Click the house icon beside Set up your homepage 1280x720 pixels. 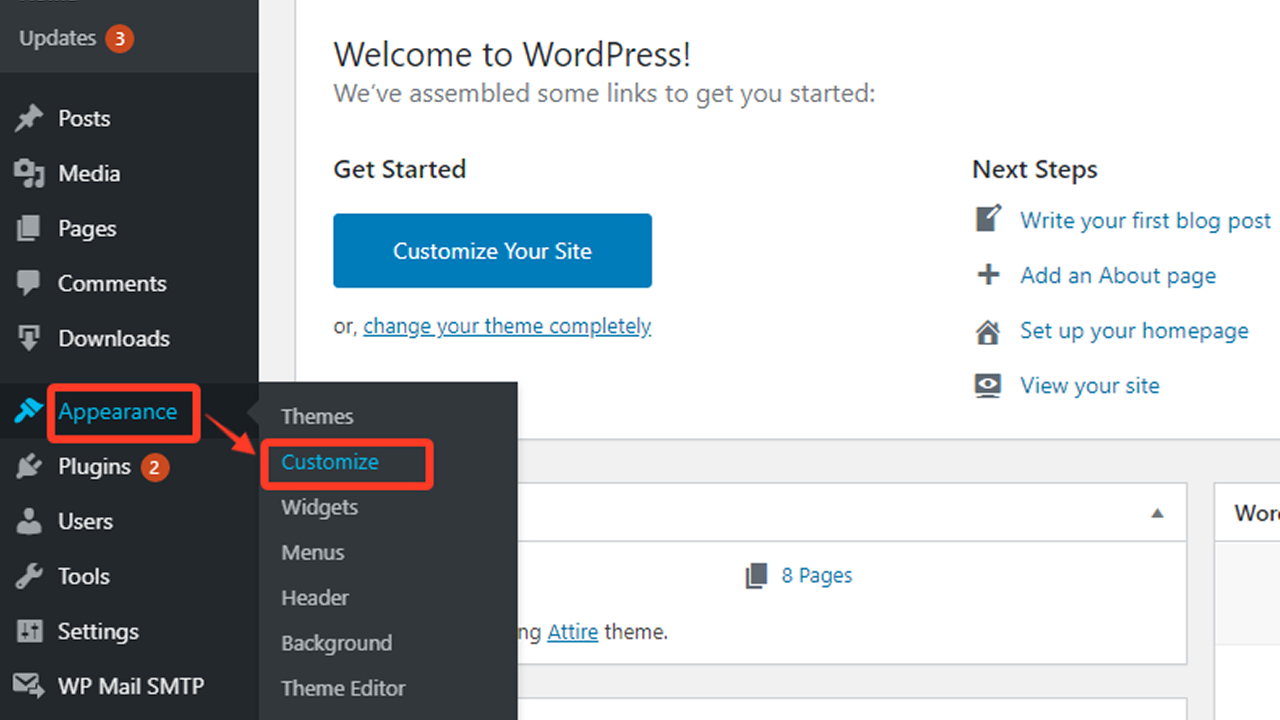point(988,331)
